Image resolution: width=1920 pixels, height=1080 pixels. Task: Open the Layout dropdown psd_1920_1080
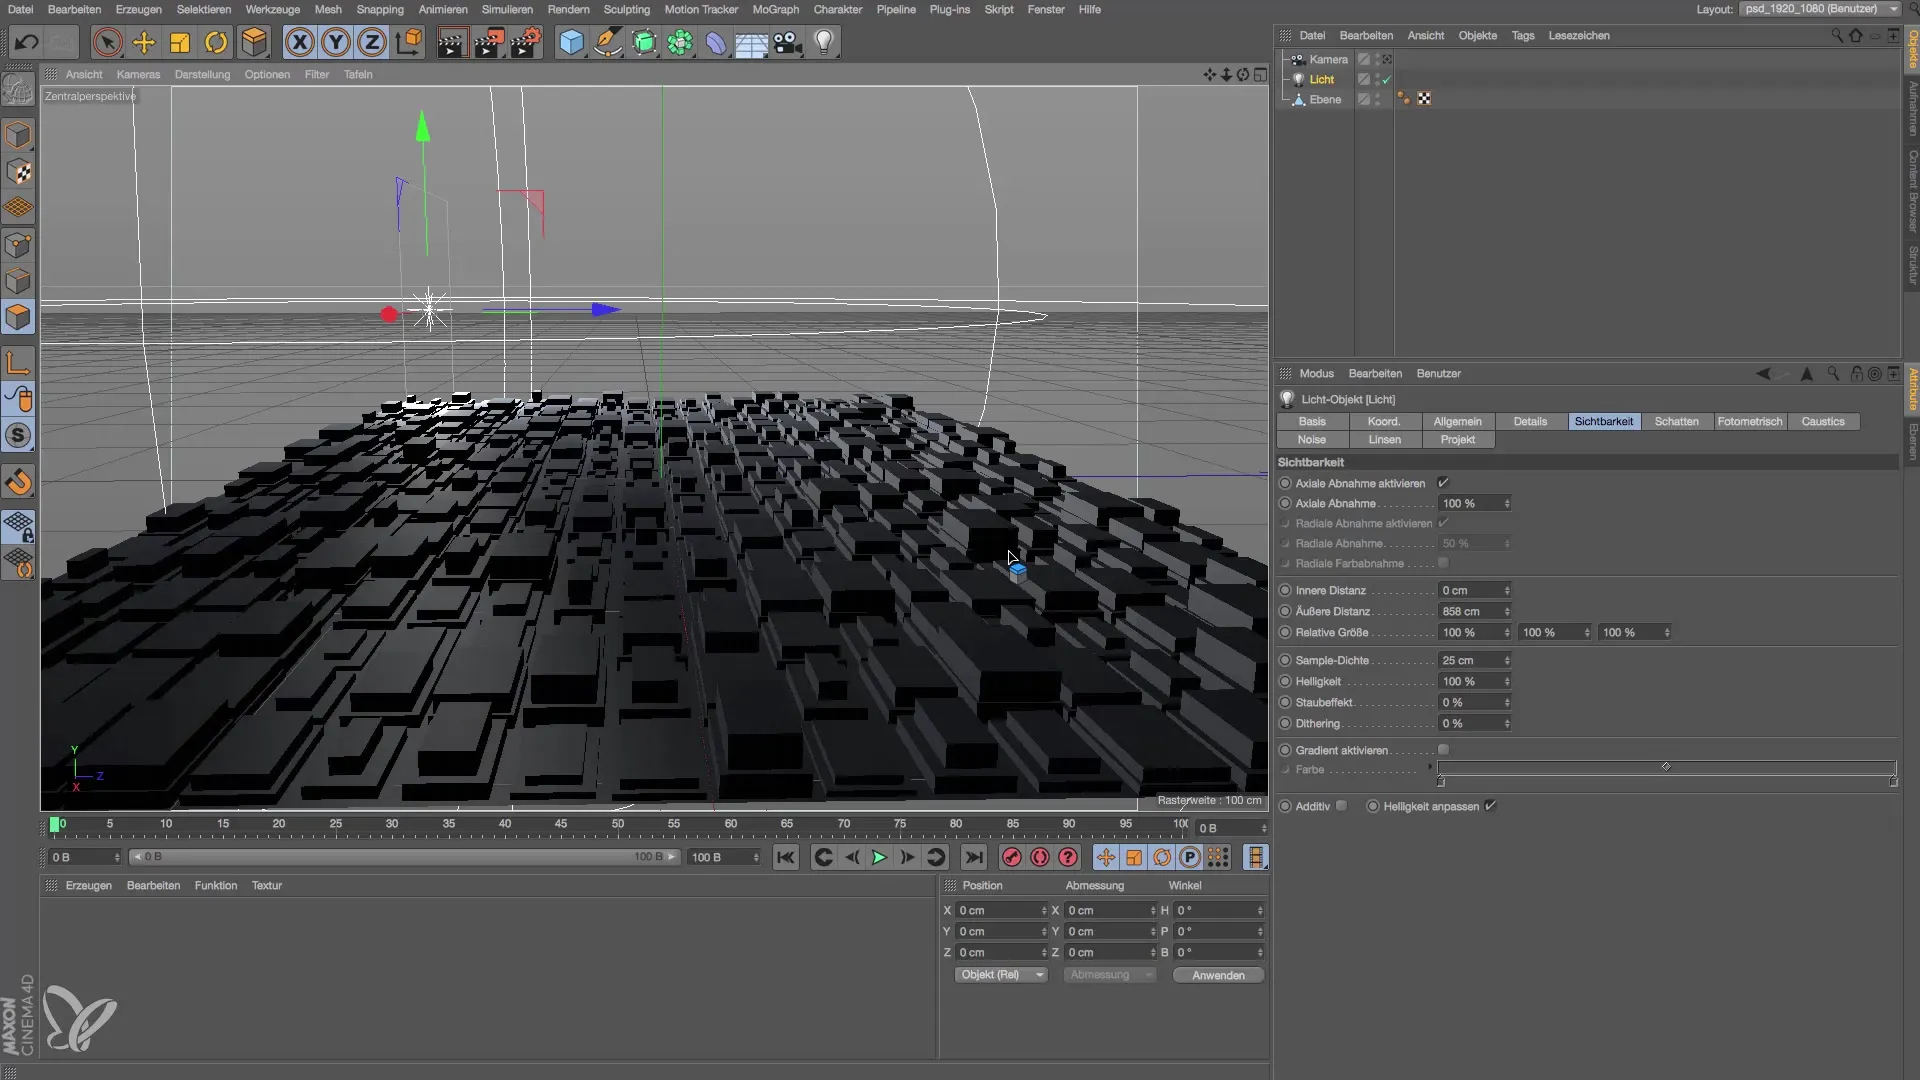(x=1821, y=9)
